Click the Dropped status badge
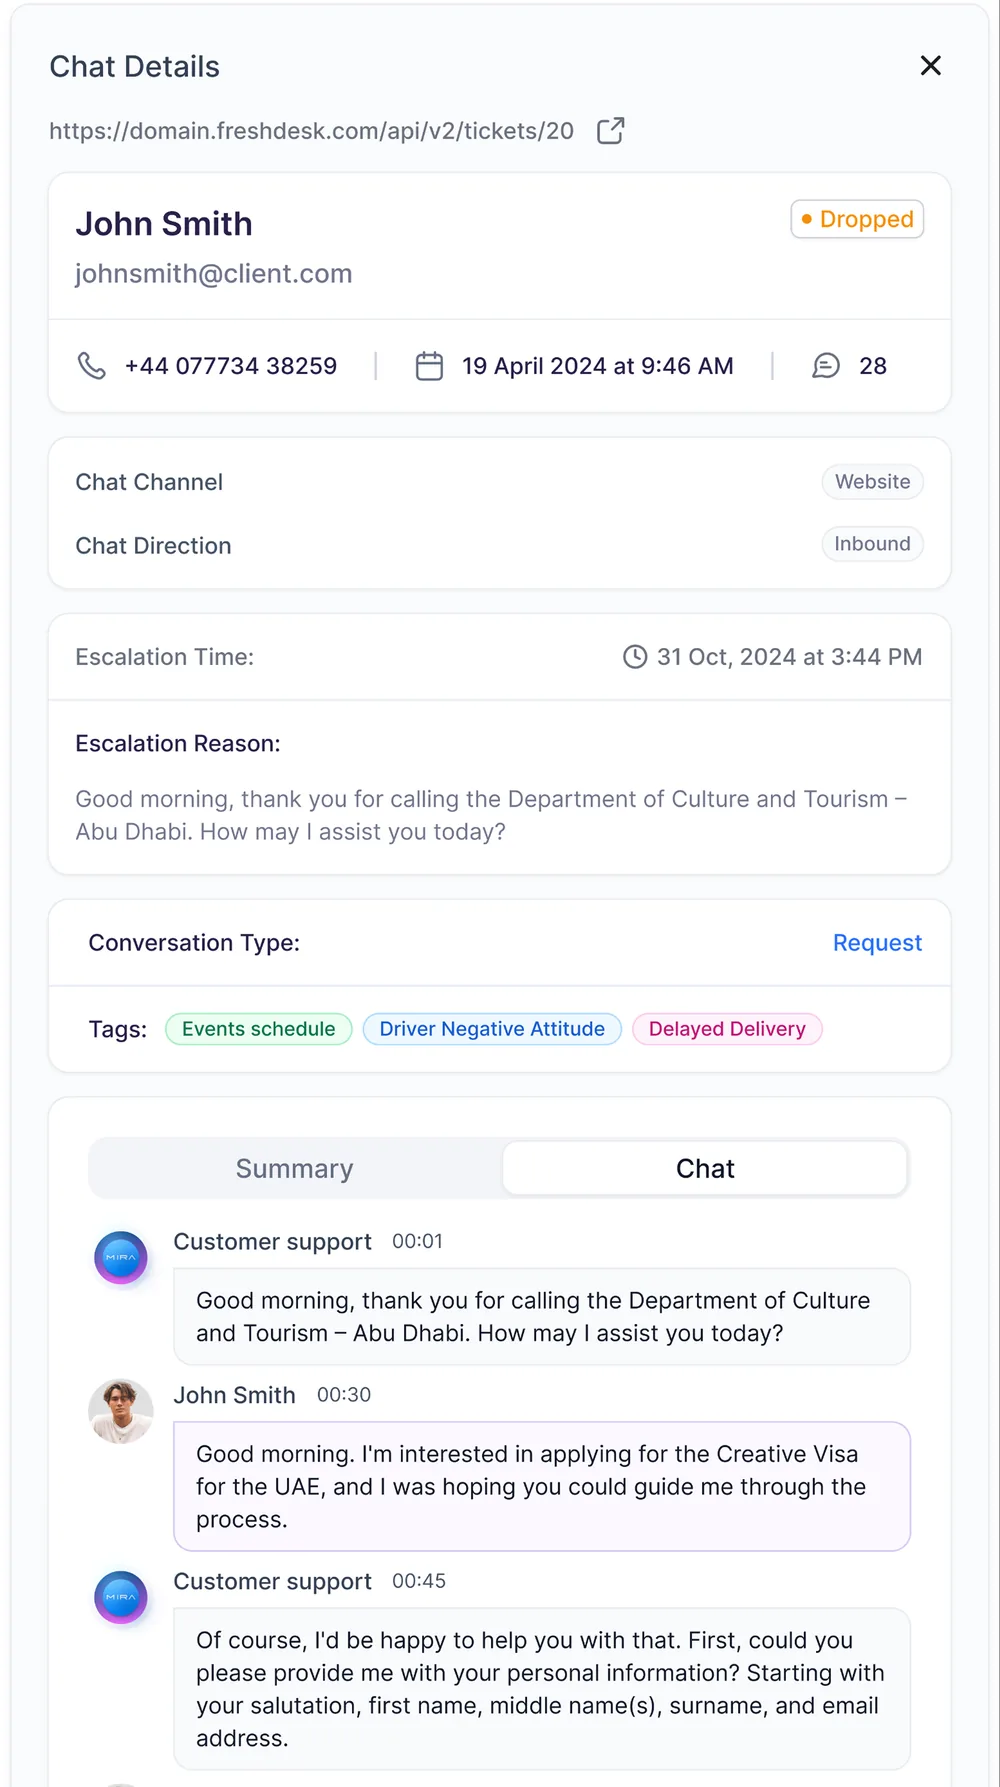Screen dimensions: 1000x1787 pos(857,219)
